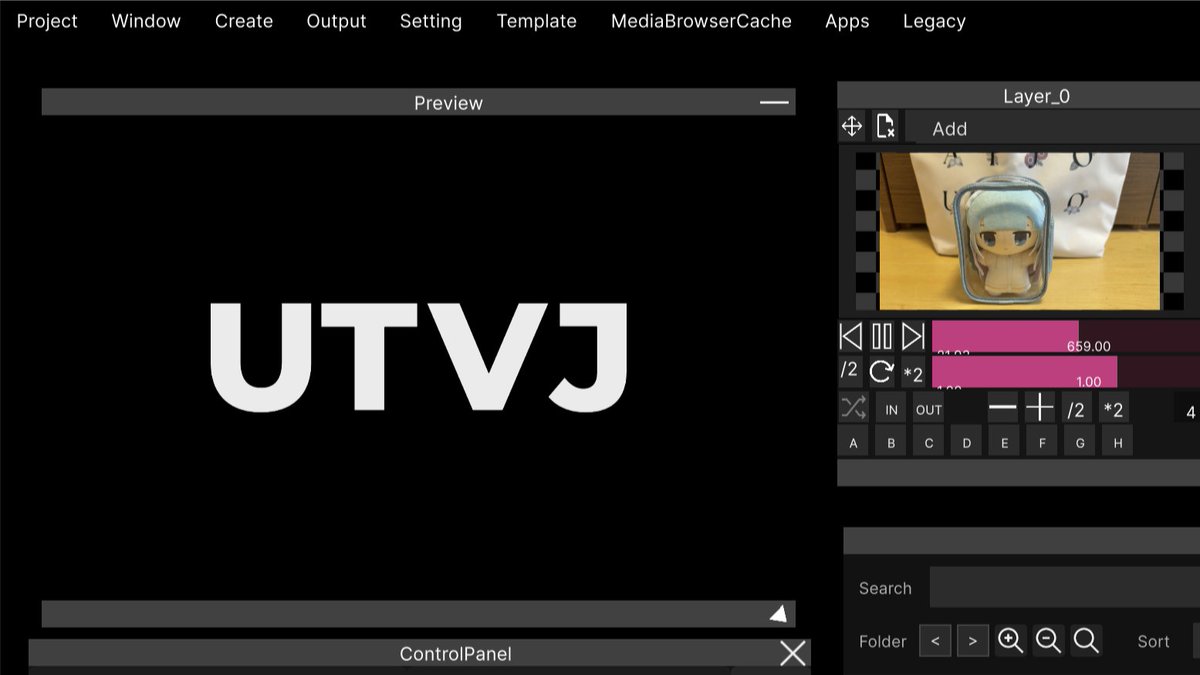Jump to next frame in Layer_0
Screen dimensions: 1200x675
click(913, 336)
